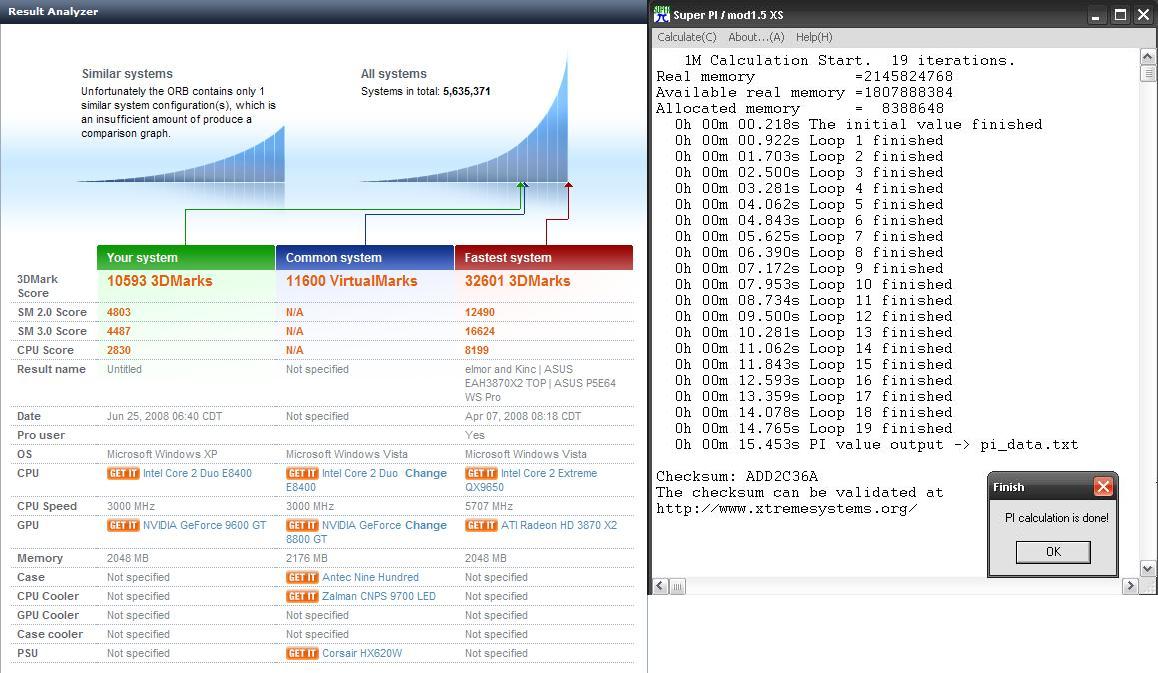1158x673 pixels.
Task: Open NVIDIA GeForce 9600 GT link
Action: click(x=205, y=525)
